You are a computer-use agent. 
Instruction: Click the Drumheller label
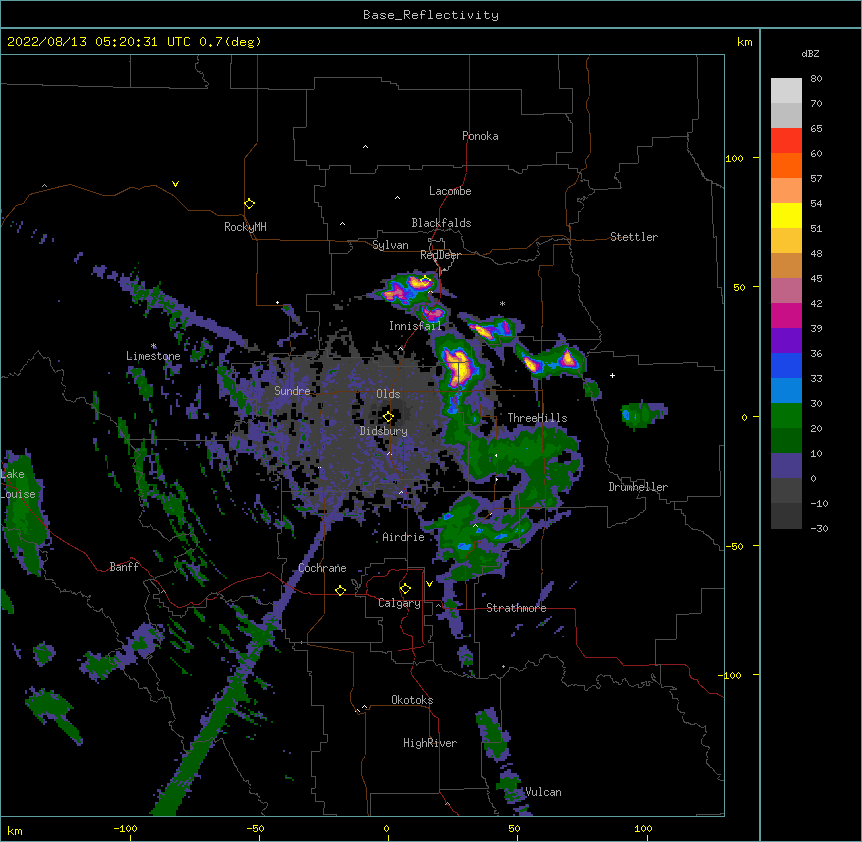tap(638, 487)
